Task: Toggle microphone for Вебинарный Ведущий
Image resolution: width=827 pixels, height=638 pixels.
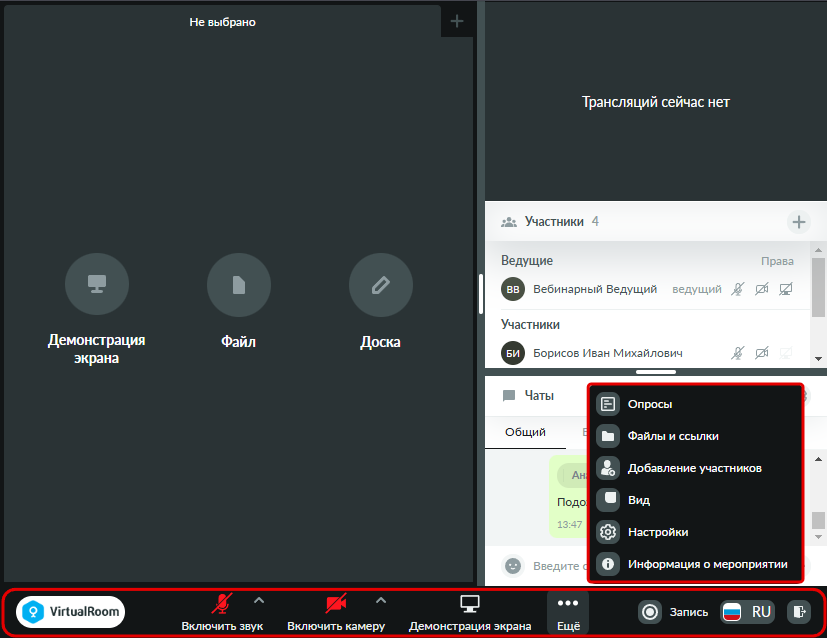Action: click(x=738, y=289)
